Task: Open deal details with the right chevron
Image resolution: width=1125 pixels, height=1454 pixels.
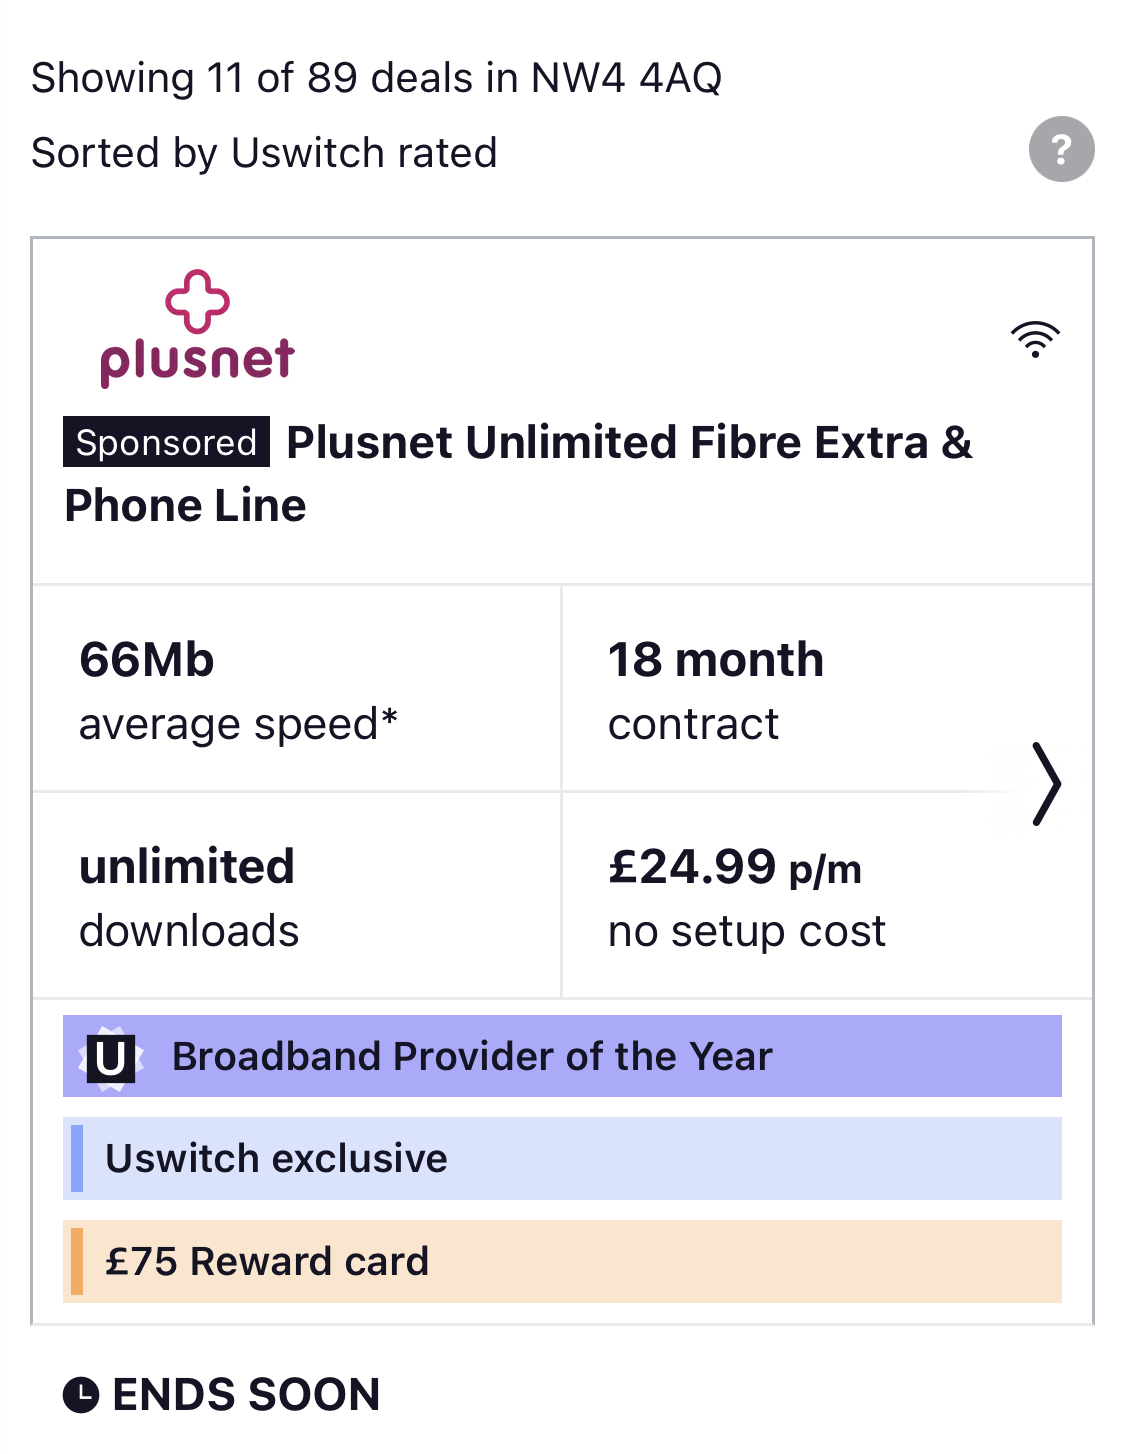Action: click(1046, 784)
